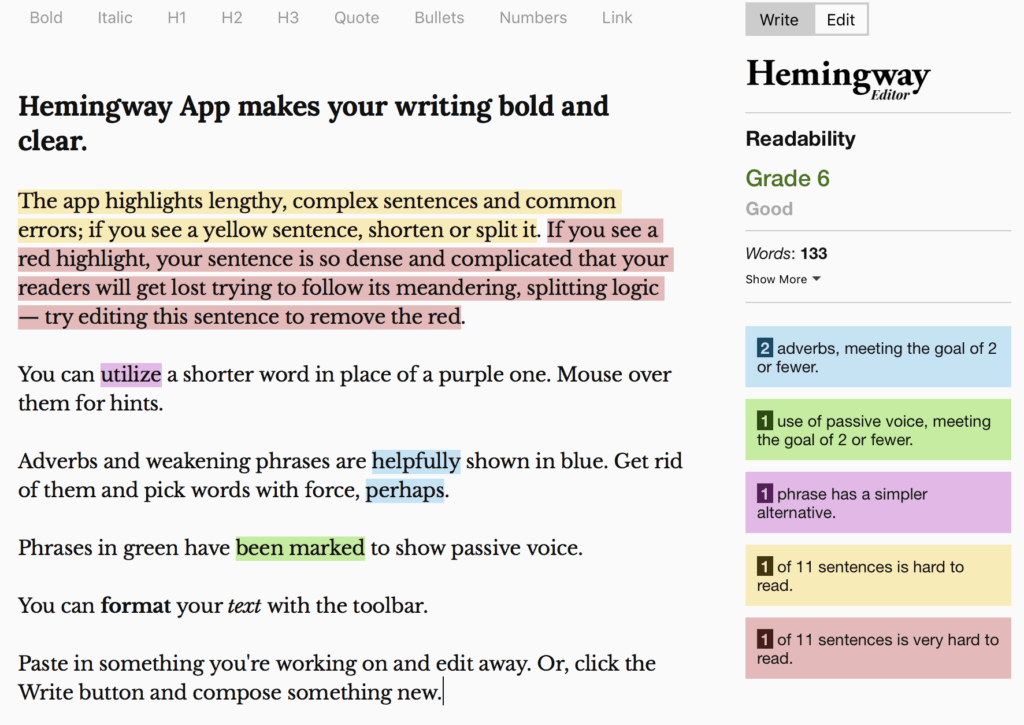Click the passive voice count badge
Viewport: 1024px width, 725px height.
coord(765,421)
